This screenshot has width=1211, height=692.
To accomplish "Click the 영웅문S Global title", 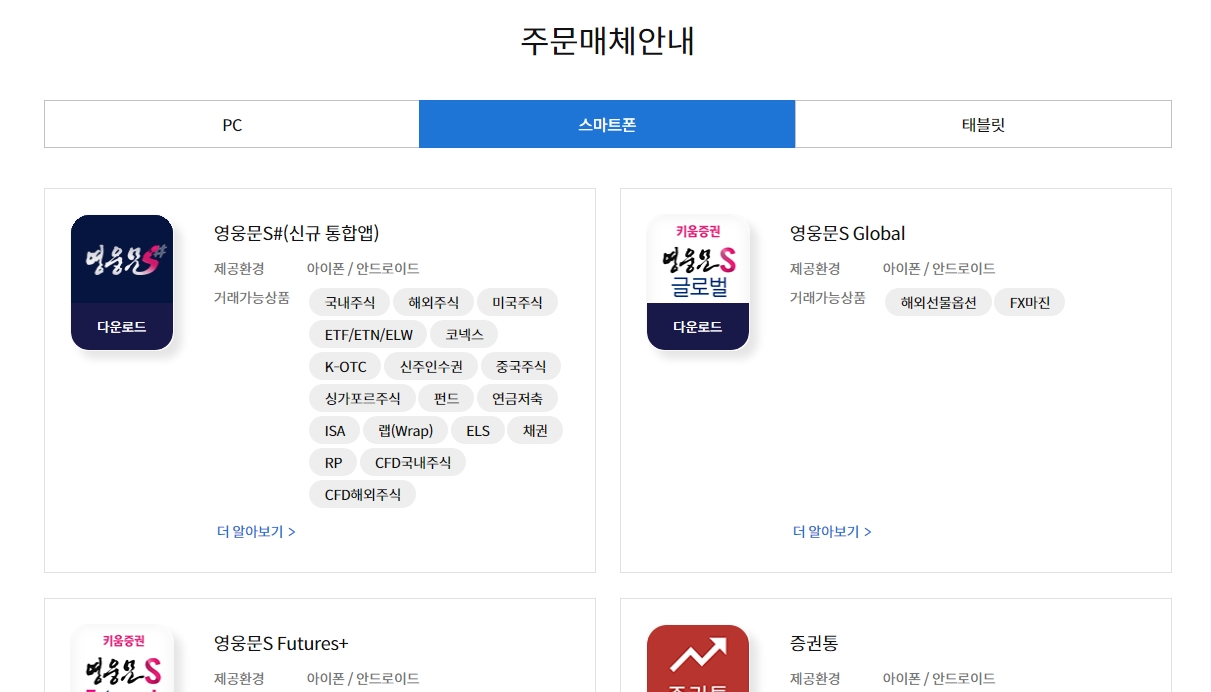I will pyautogui.click(x=847, y=233).
